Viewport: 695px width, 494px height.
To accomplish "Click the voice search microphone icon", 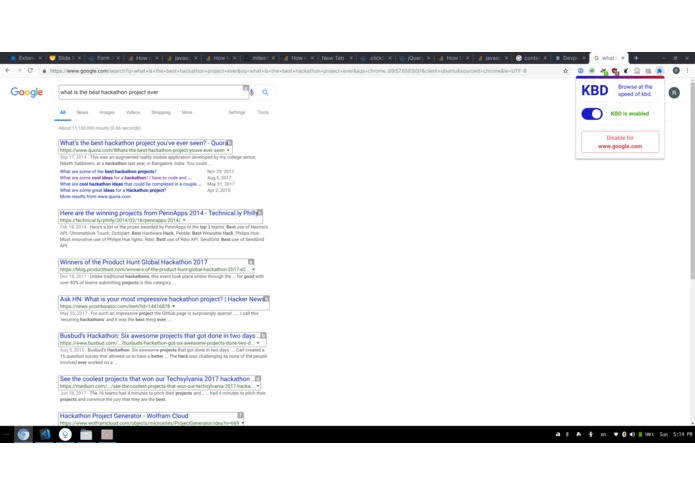I will click(x=252, y=92).
